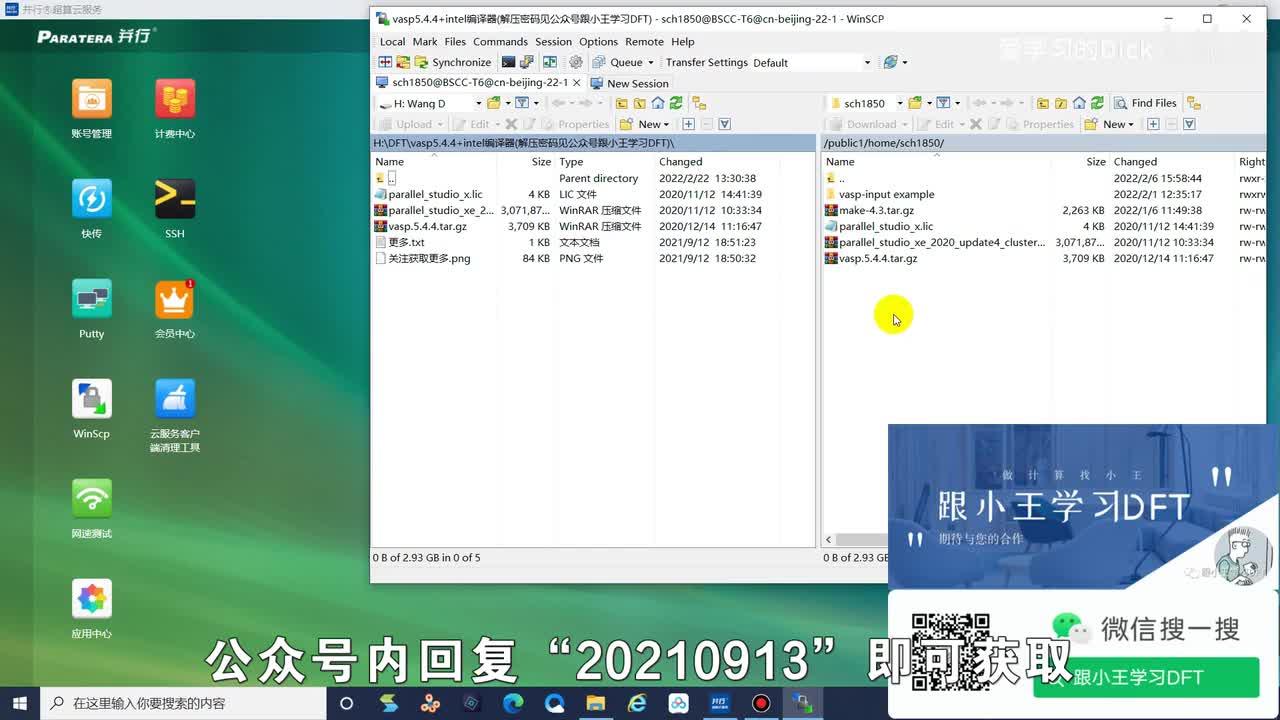
Task: Click the remote panel Refresh icon
Action: click(x=1097, y=103)
